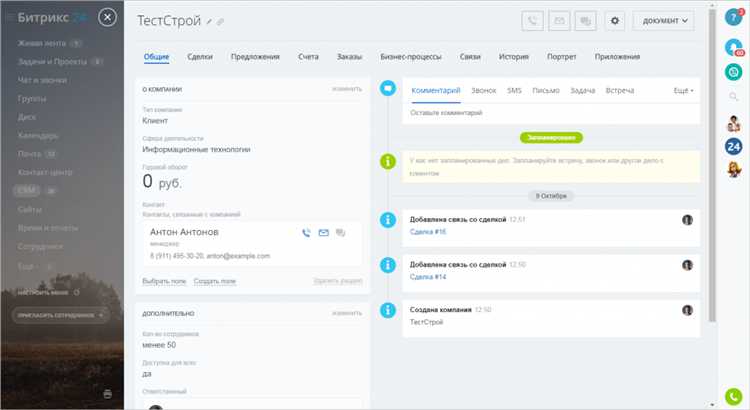This screenshot has width=750, height=410.
Task: Expand Ещё item in left menu
Action: click(29, 267)
